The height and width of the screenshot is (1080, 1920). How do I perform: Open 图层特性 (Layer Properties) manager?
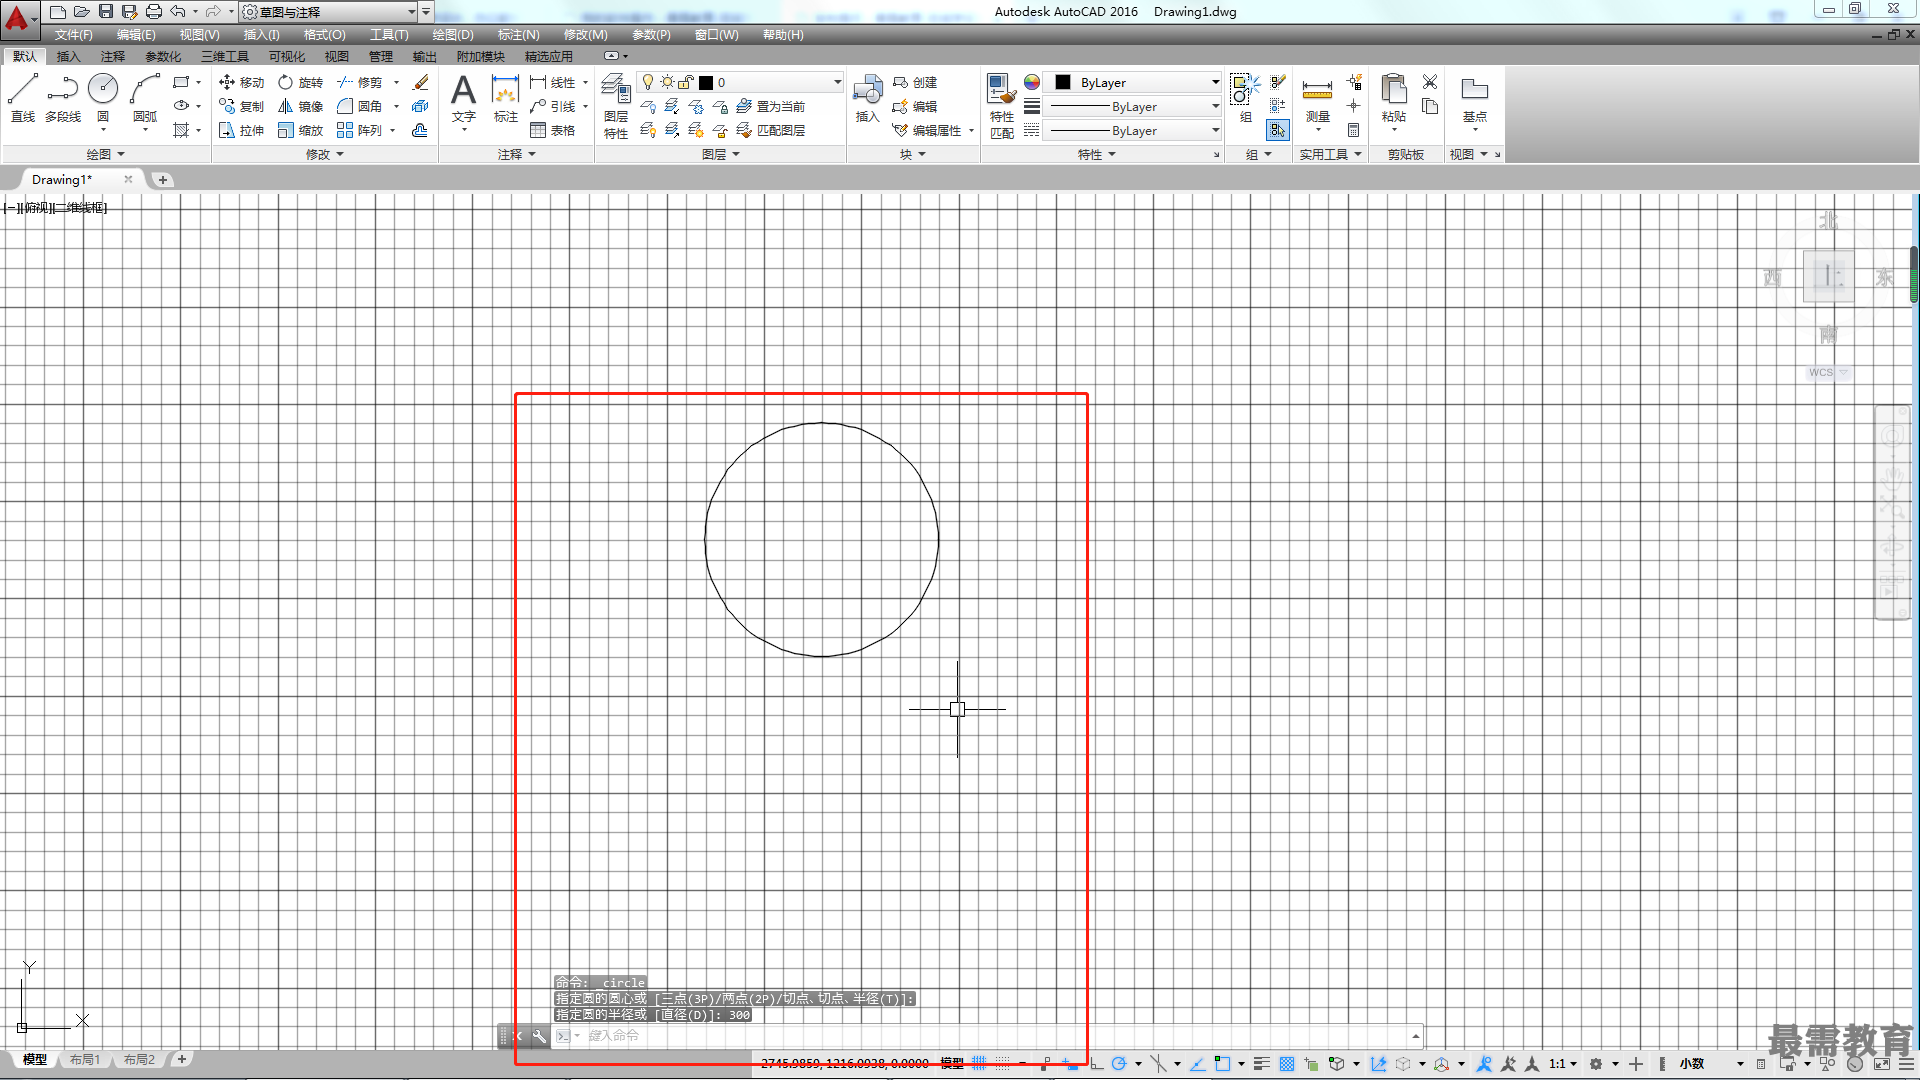click(x=616, y=106)
